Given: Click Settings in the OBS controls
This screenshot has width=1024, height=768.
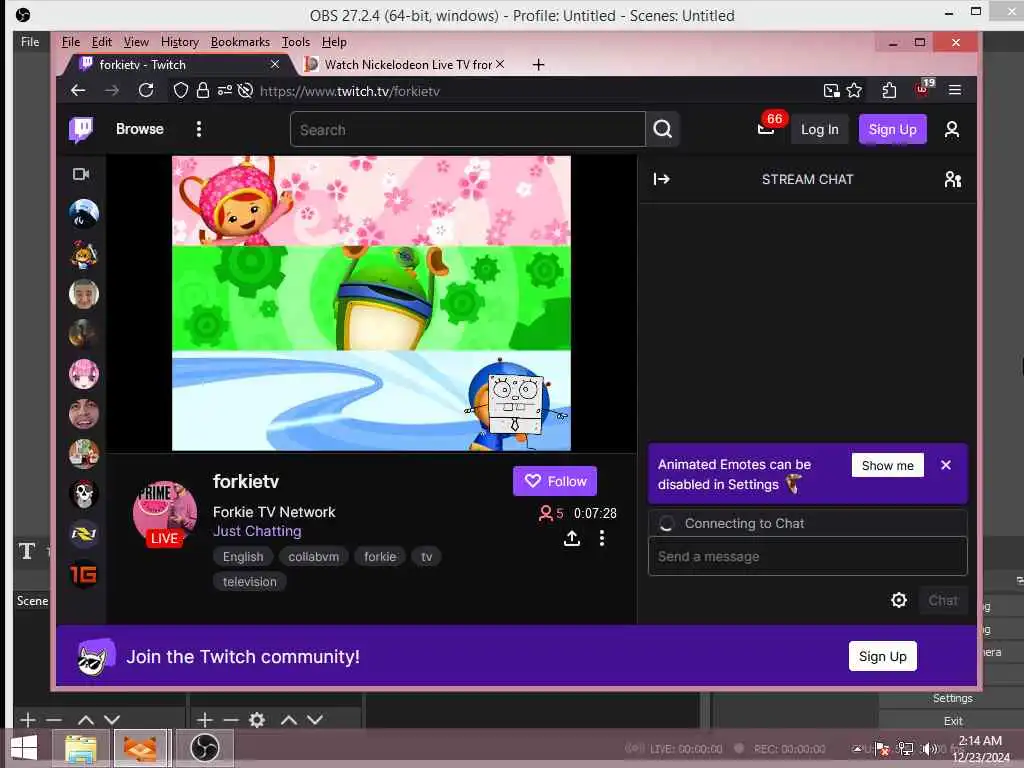Looking at the screenshot, I should click(952, 698).
